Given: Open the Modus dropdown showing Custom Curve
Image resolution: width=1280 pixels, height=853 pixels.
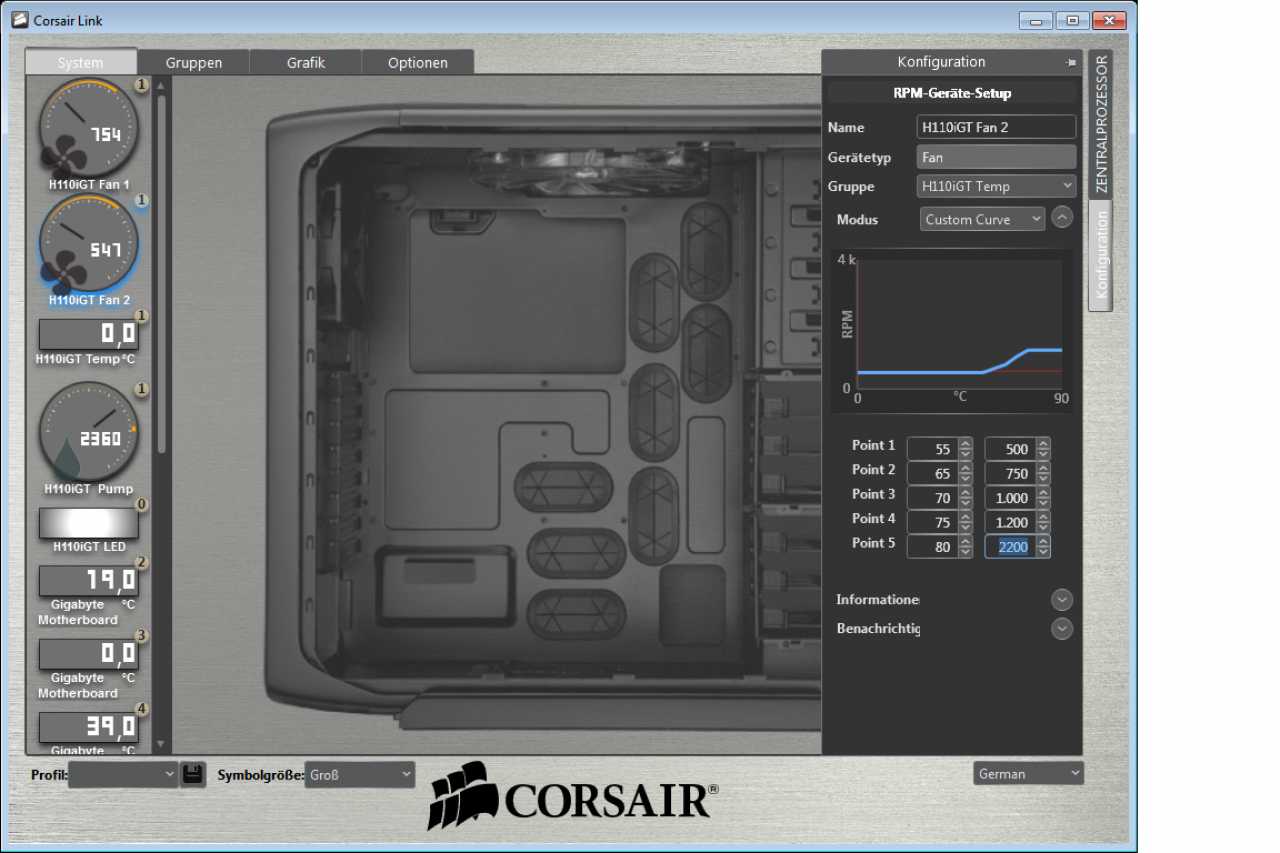Looking at the screenshot, I should coord(982,219).
